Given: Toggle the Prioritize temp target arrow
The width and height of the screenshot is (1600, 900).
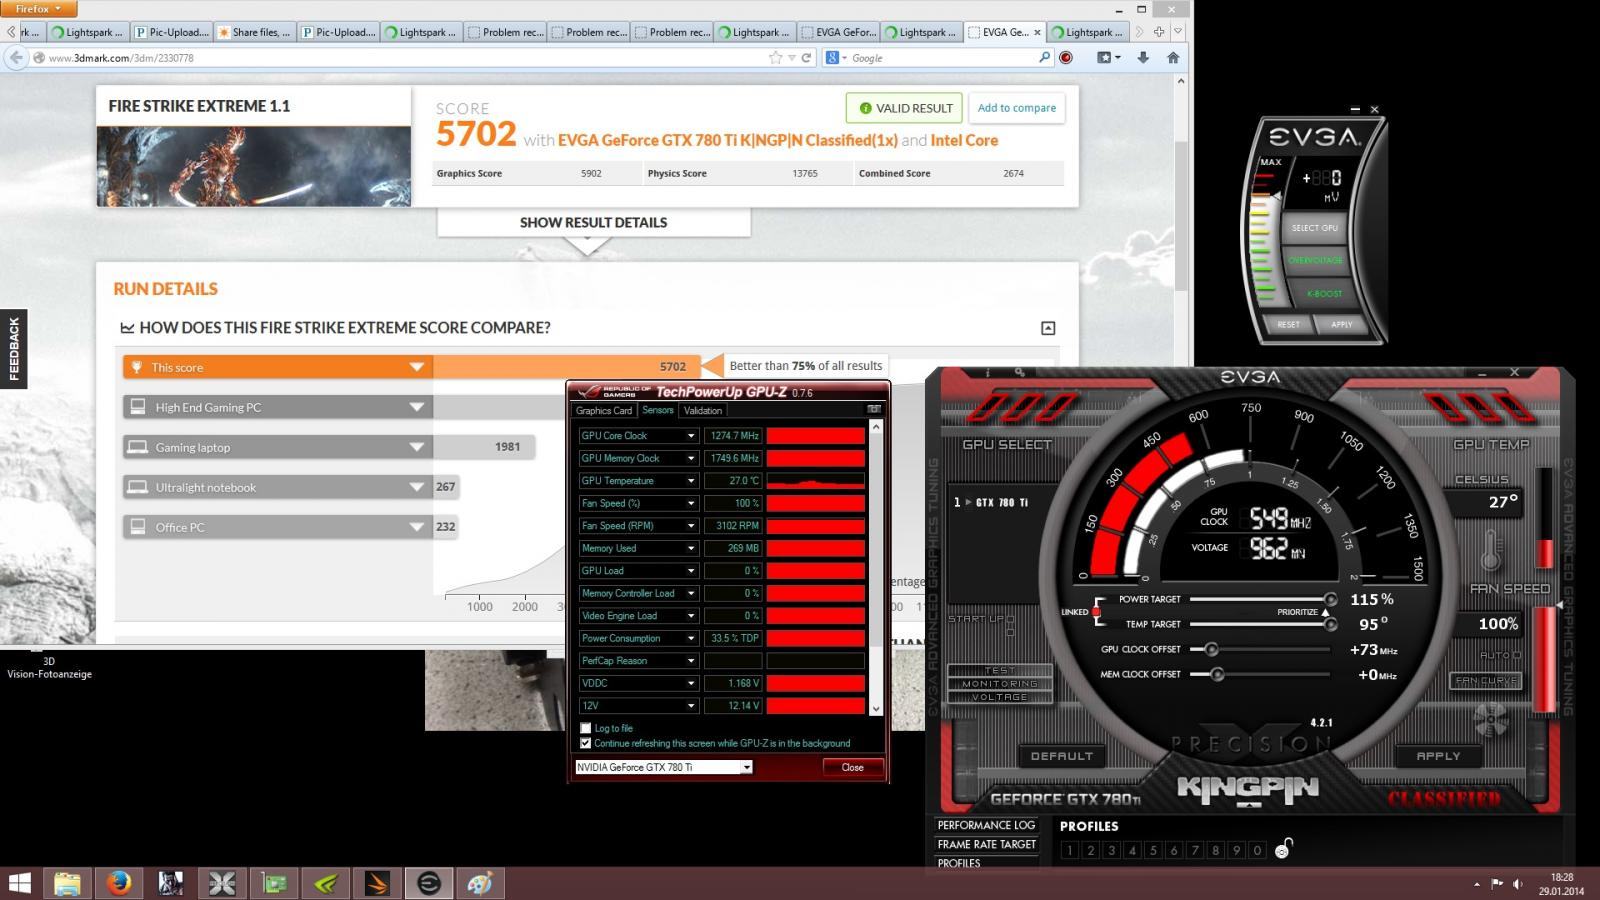Looking at the screenshot, I should 1325,612.
